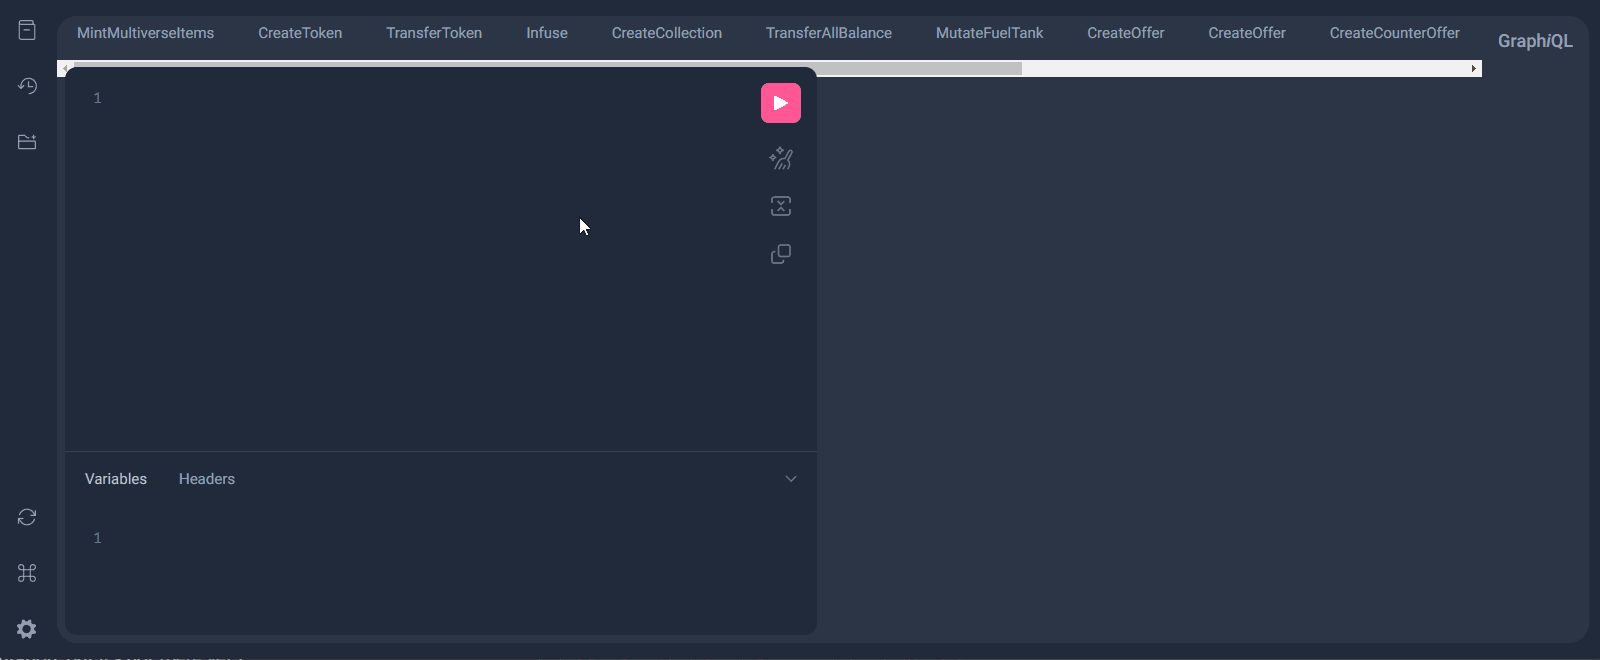Open the GraphiQL explorer folder icon
Screen dimensions: 1600x660
(x=27, y=142)
